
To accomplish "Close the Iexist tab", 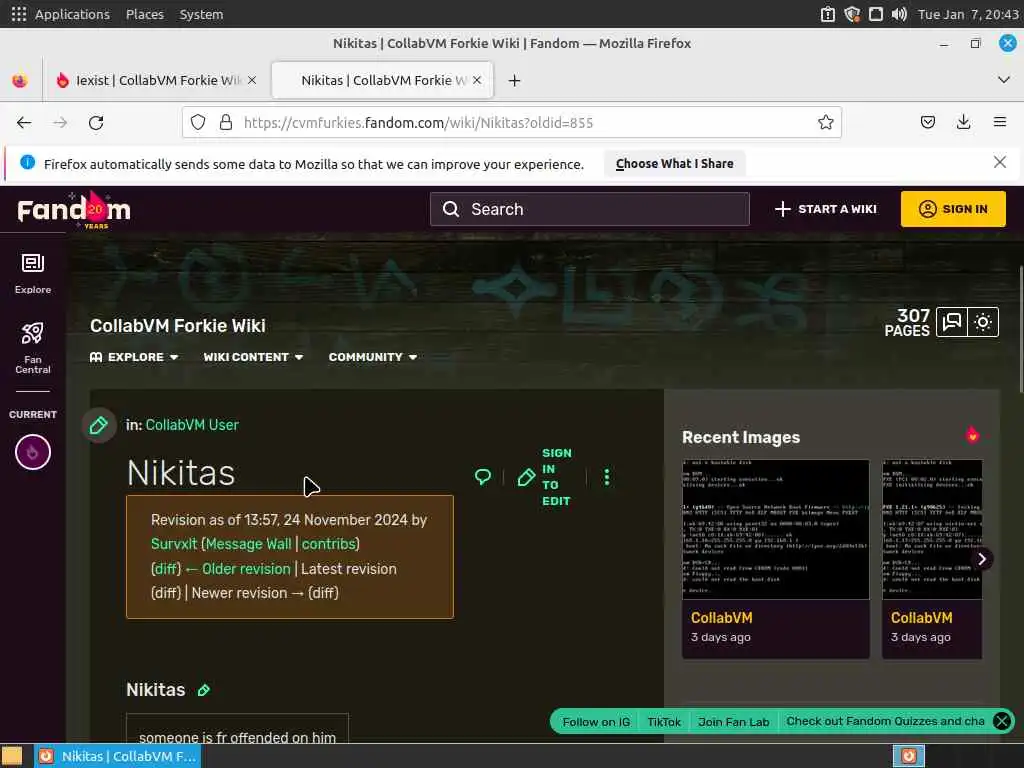I will (252, 80).
